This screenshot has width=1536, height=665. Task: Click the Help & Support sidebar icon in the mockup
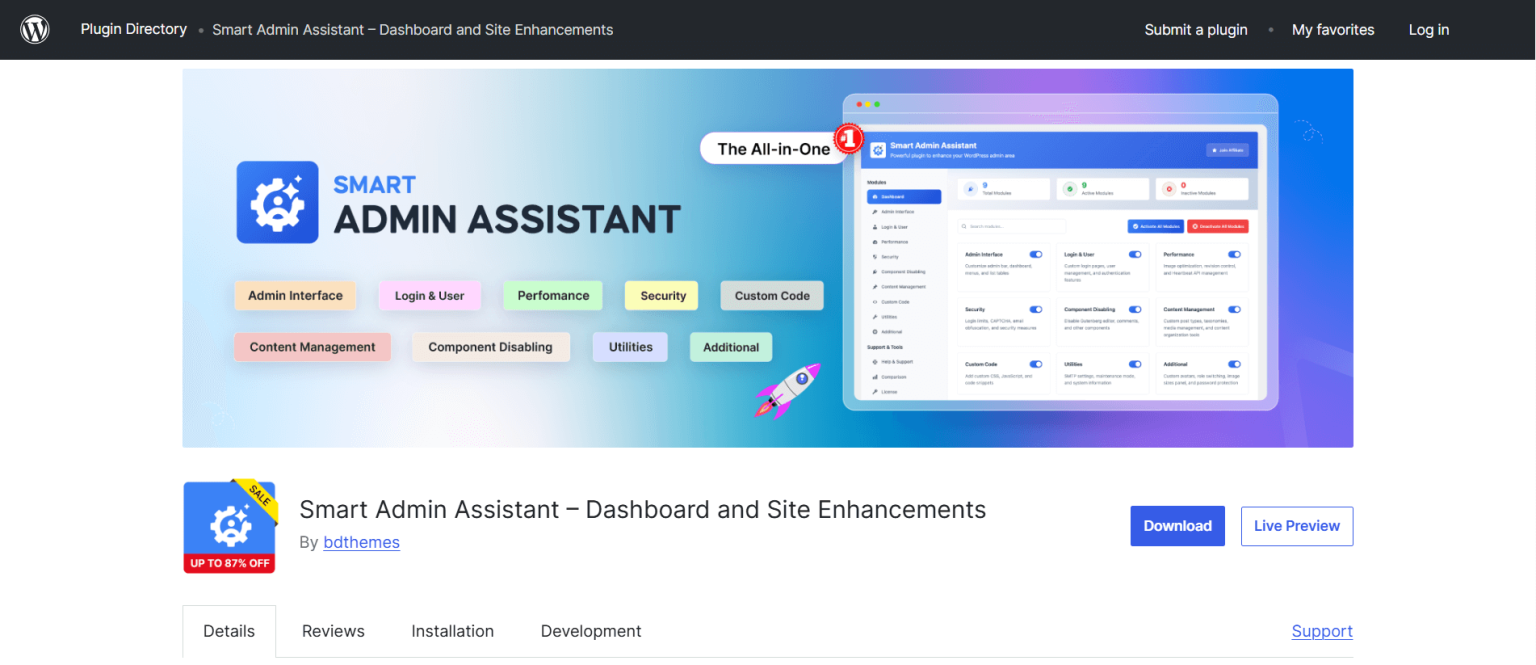click(875, 362)
